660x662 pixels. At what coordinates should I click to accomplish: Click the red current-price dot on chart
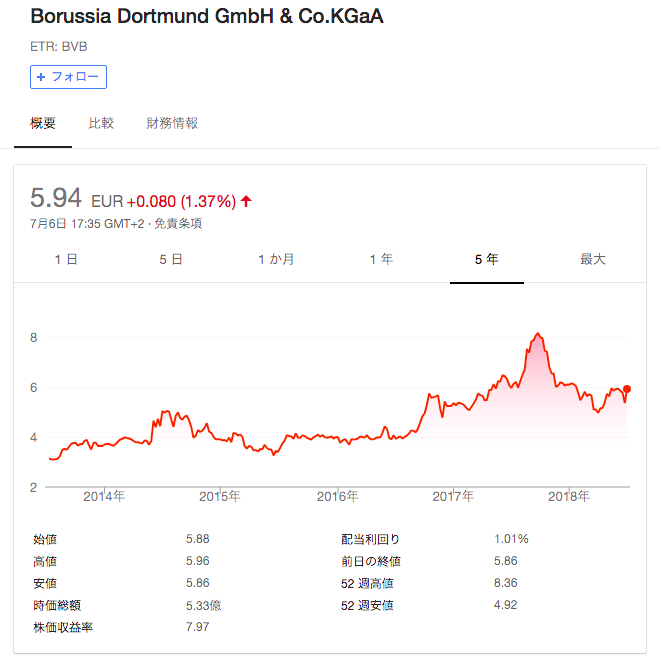pos(627,389)
